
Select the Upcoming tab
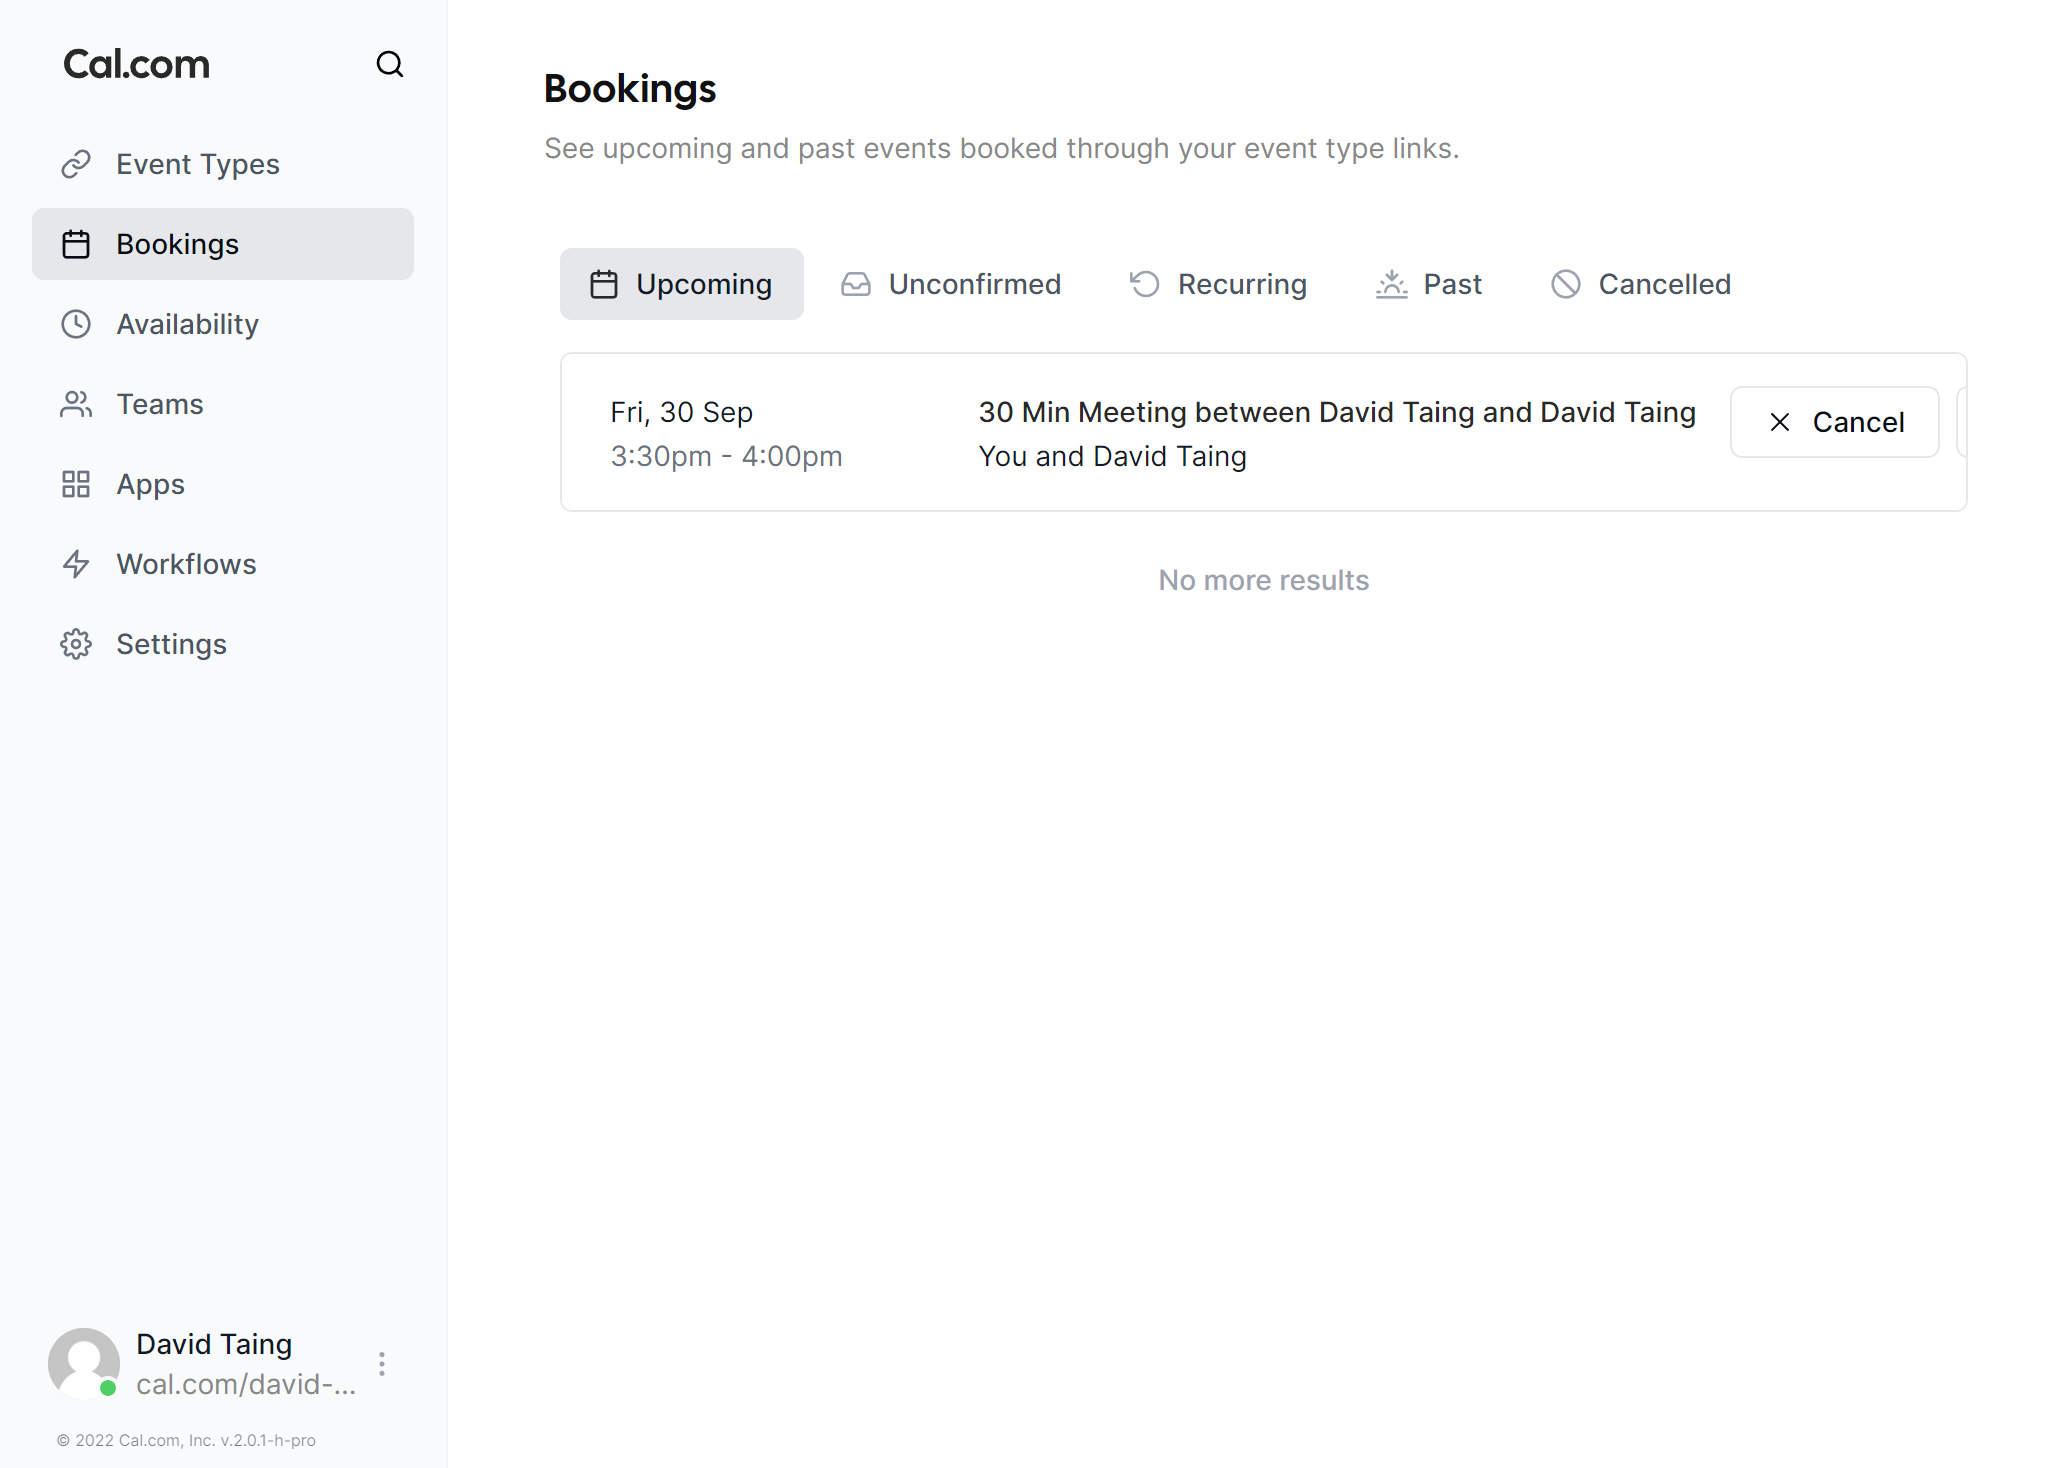pyautogui.click(x=681, y=284)
